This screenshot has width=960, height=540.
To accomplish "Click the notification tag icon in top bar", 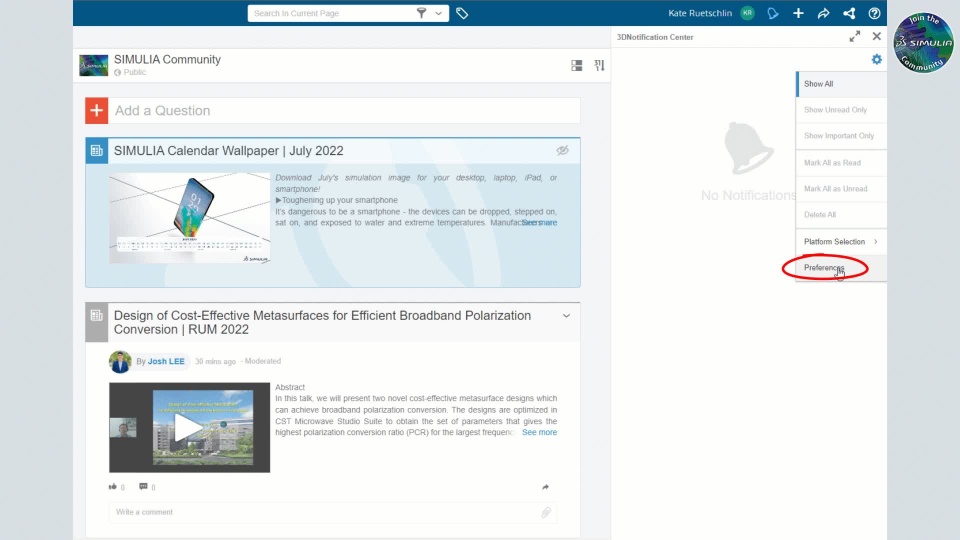I will [x=773, y=13].
